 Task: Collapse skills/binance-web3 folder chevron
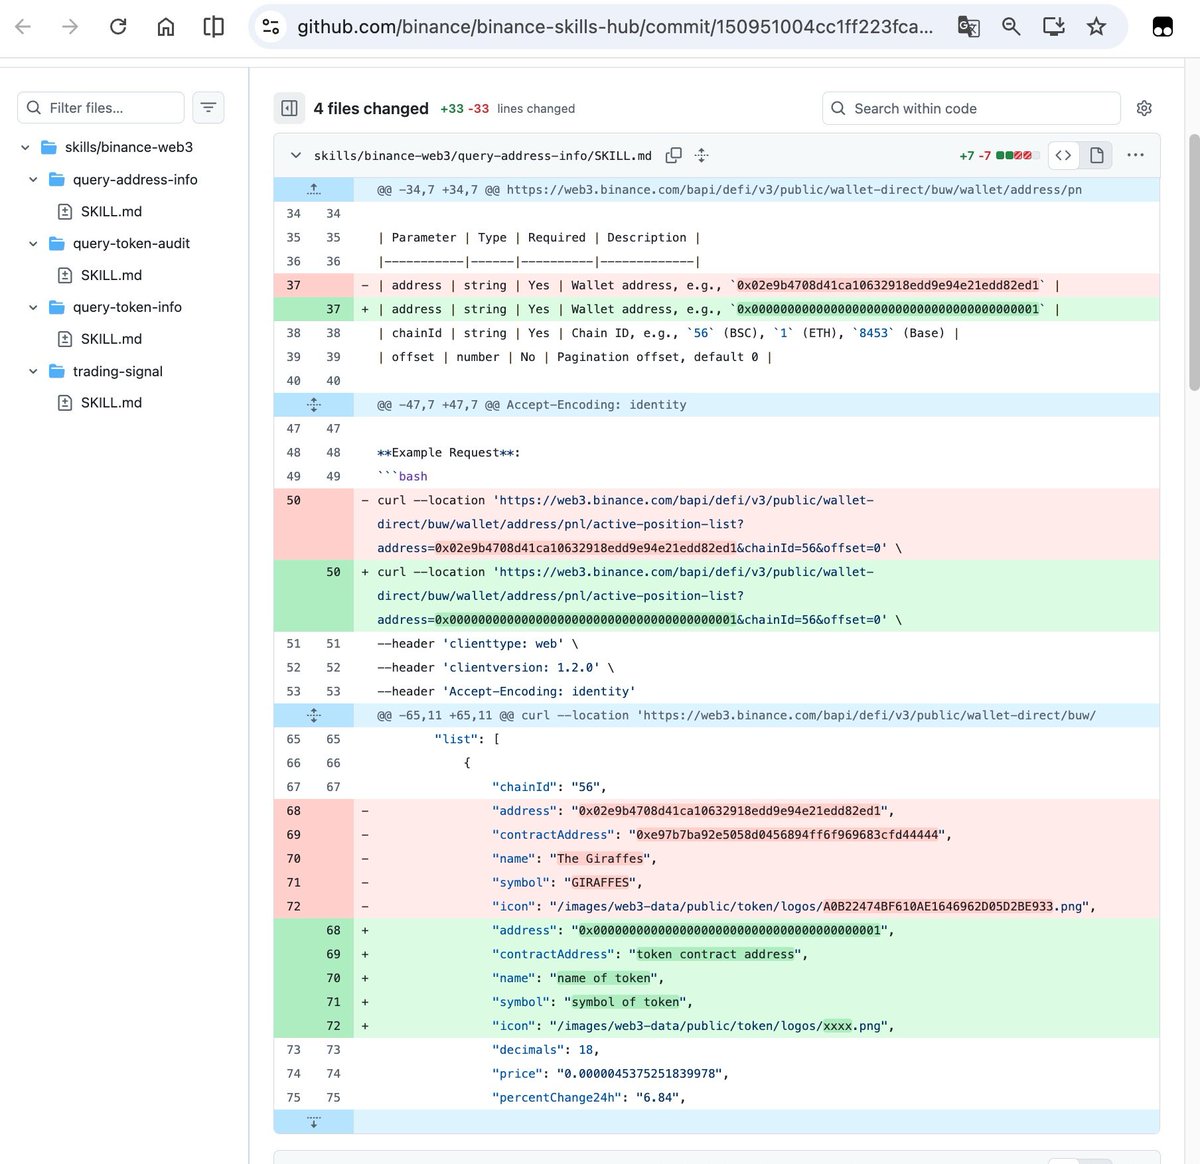pyautogui.click(x=25, y=147)
